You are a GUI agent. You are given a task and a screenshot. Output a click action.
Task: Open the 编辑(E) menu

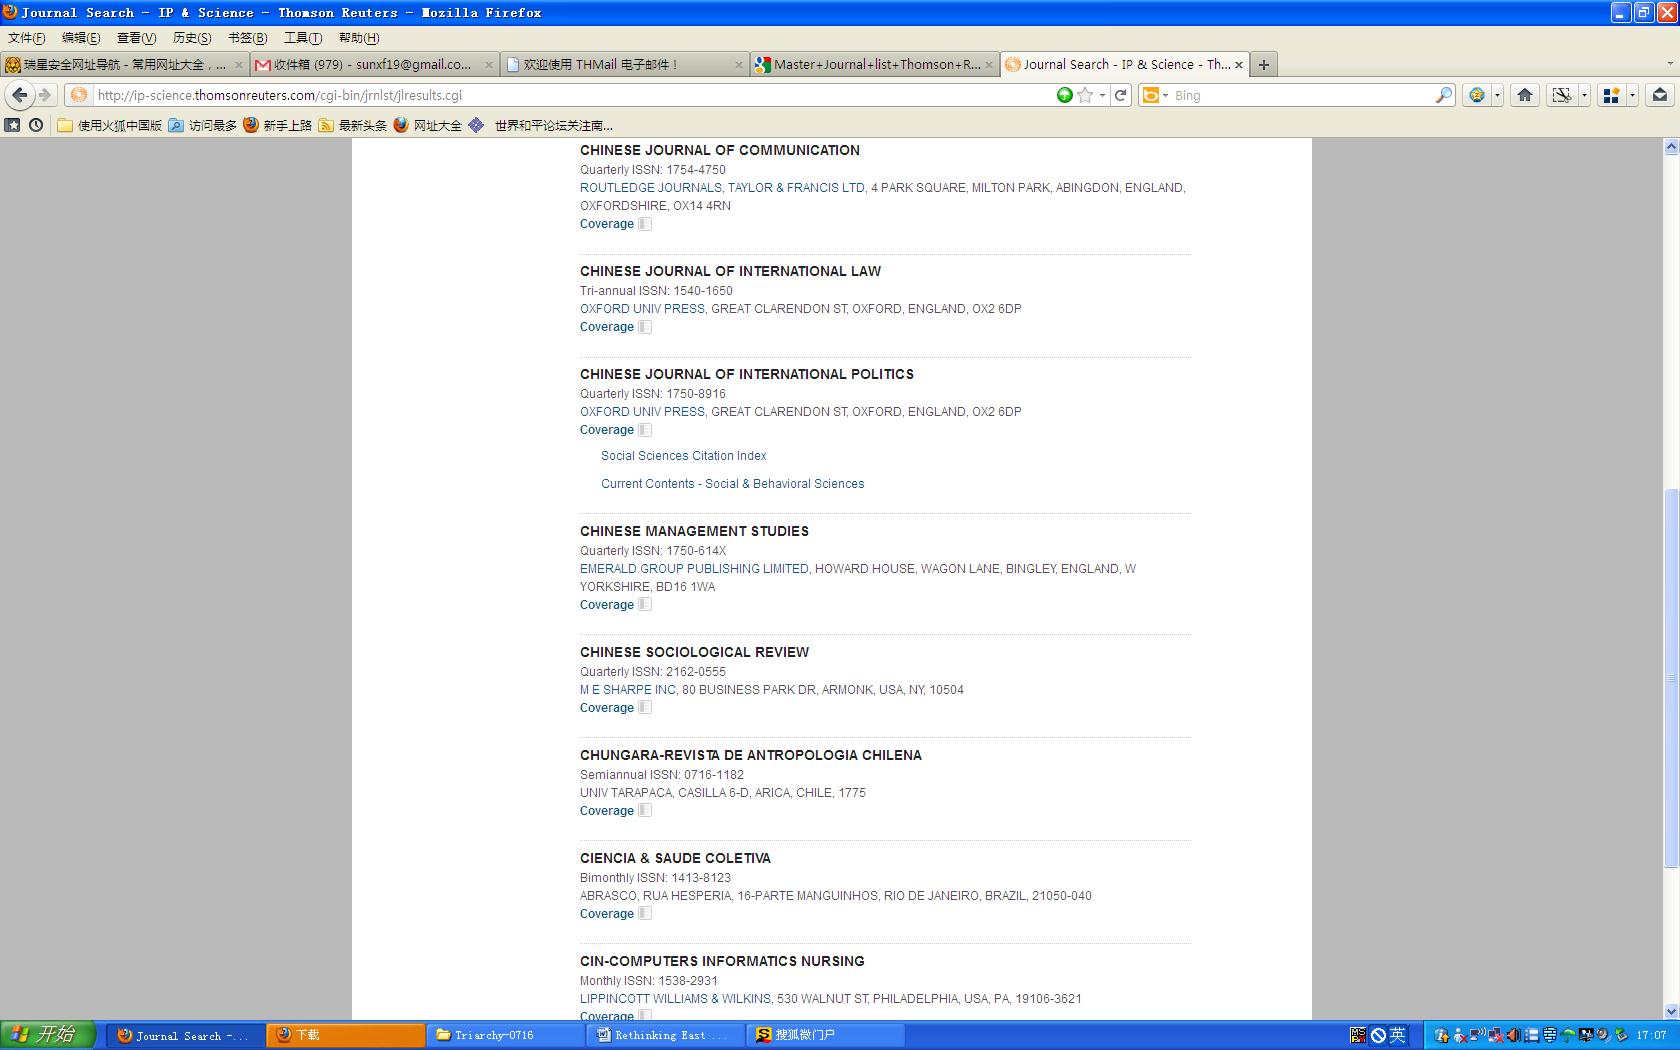pos(81,38)
